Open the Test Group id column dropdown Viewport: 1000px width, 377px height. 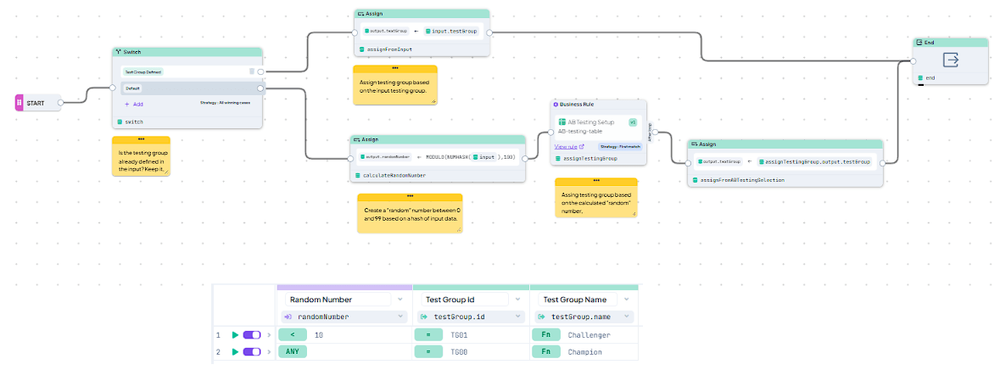coord(517,299)
